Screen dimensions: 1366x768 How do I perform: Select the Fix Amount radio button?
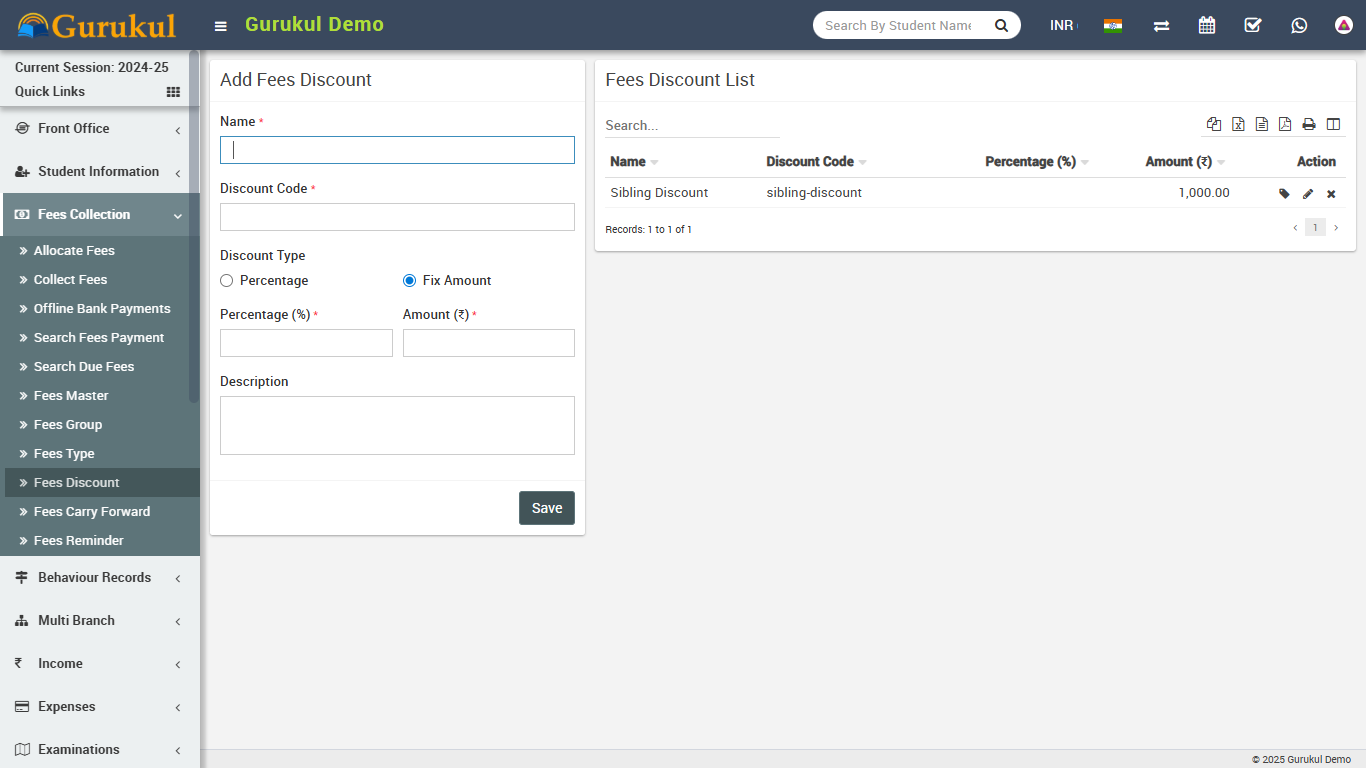coord(409,281)
